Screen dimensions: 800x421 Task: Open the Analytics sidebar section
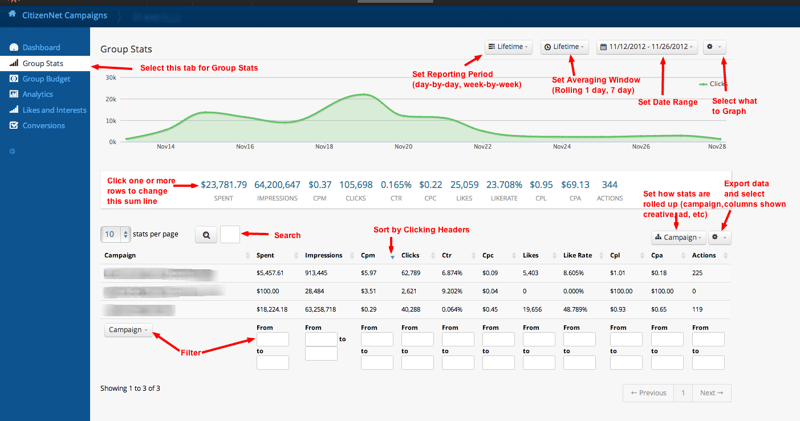click(37, 94)
